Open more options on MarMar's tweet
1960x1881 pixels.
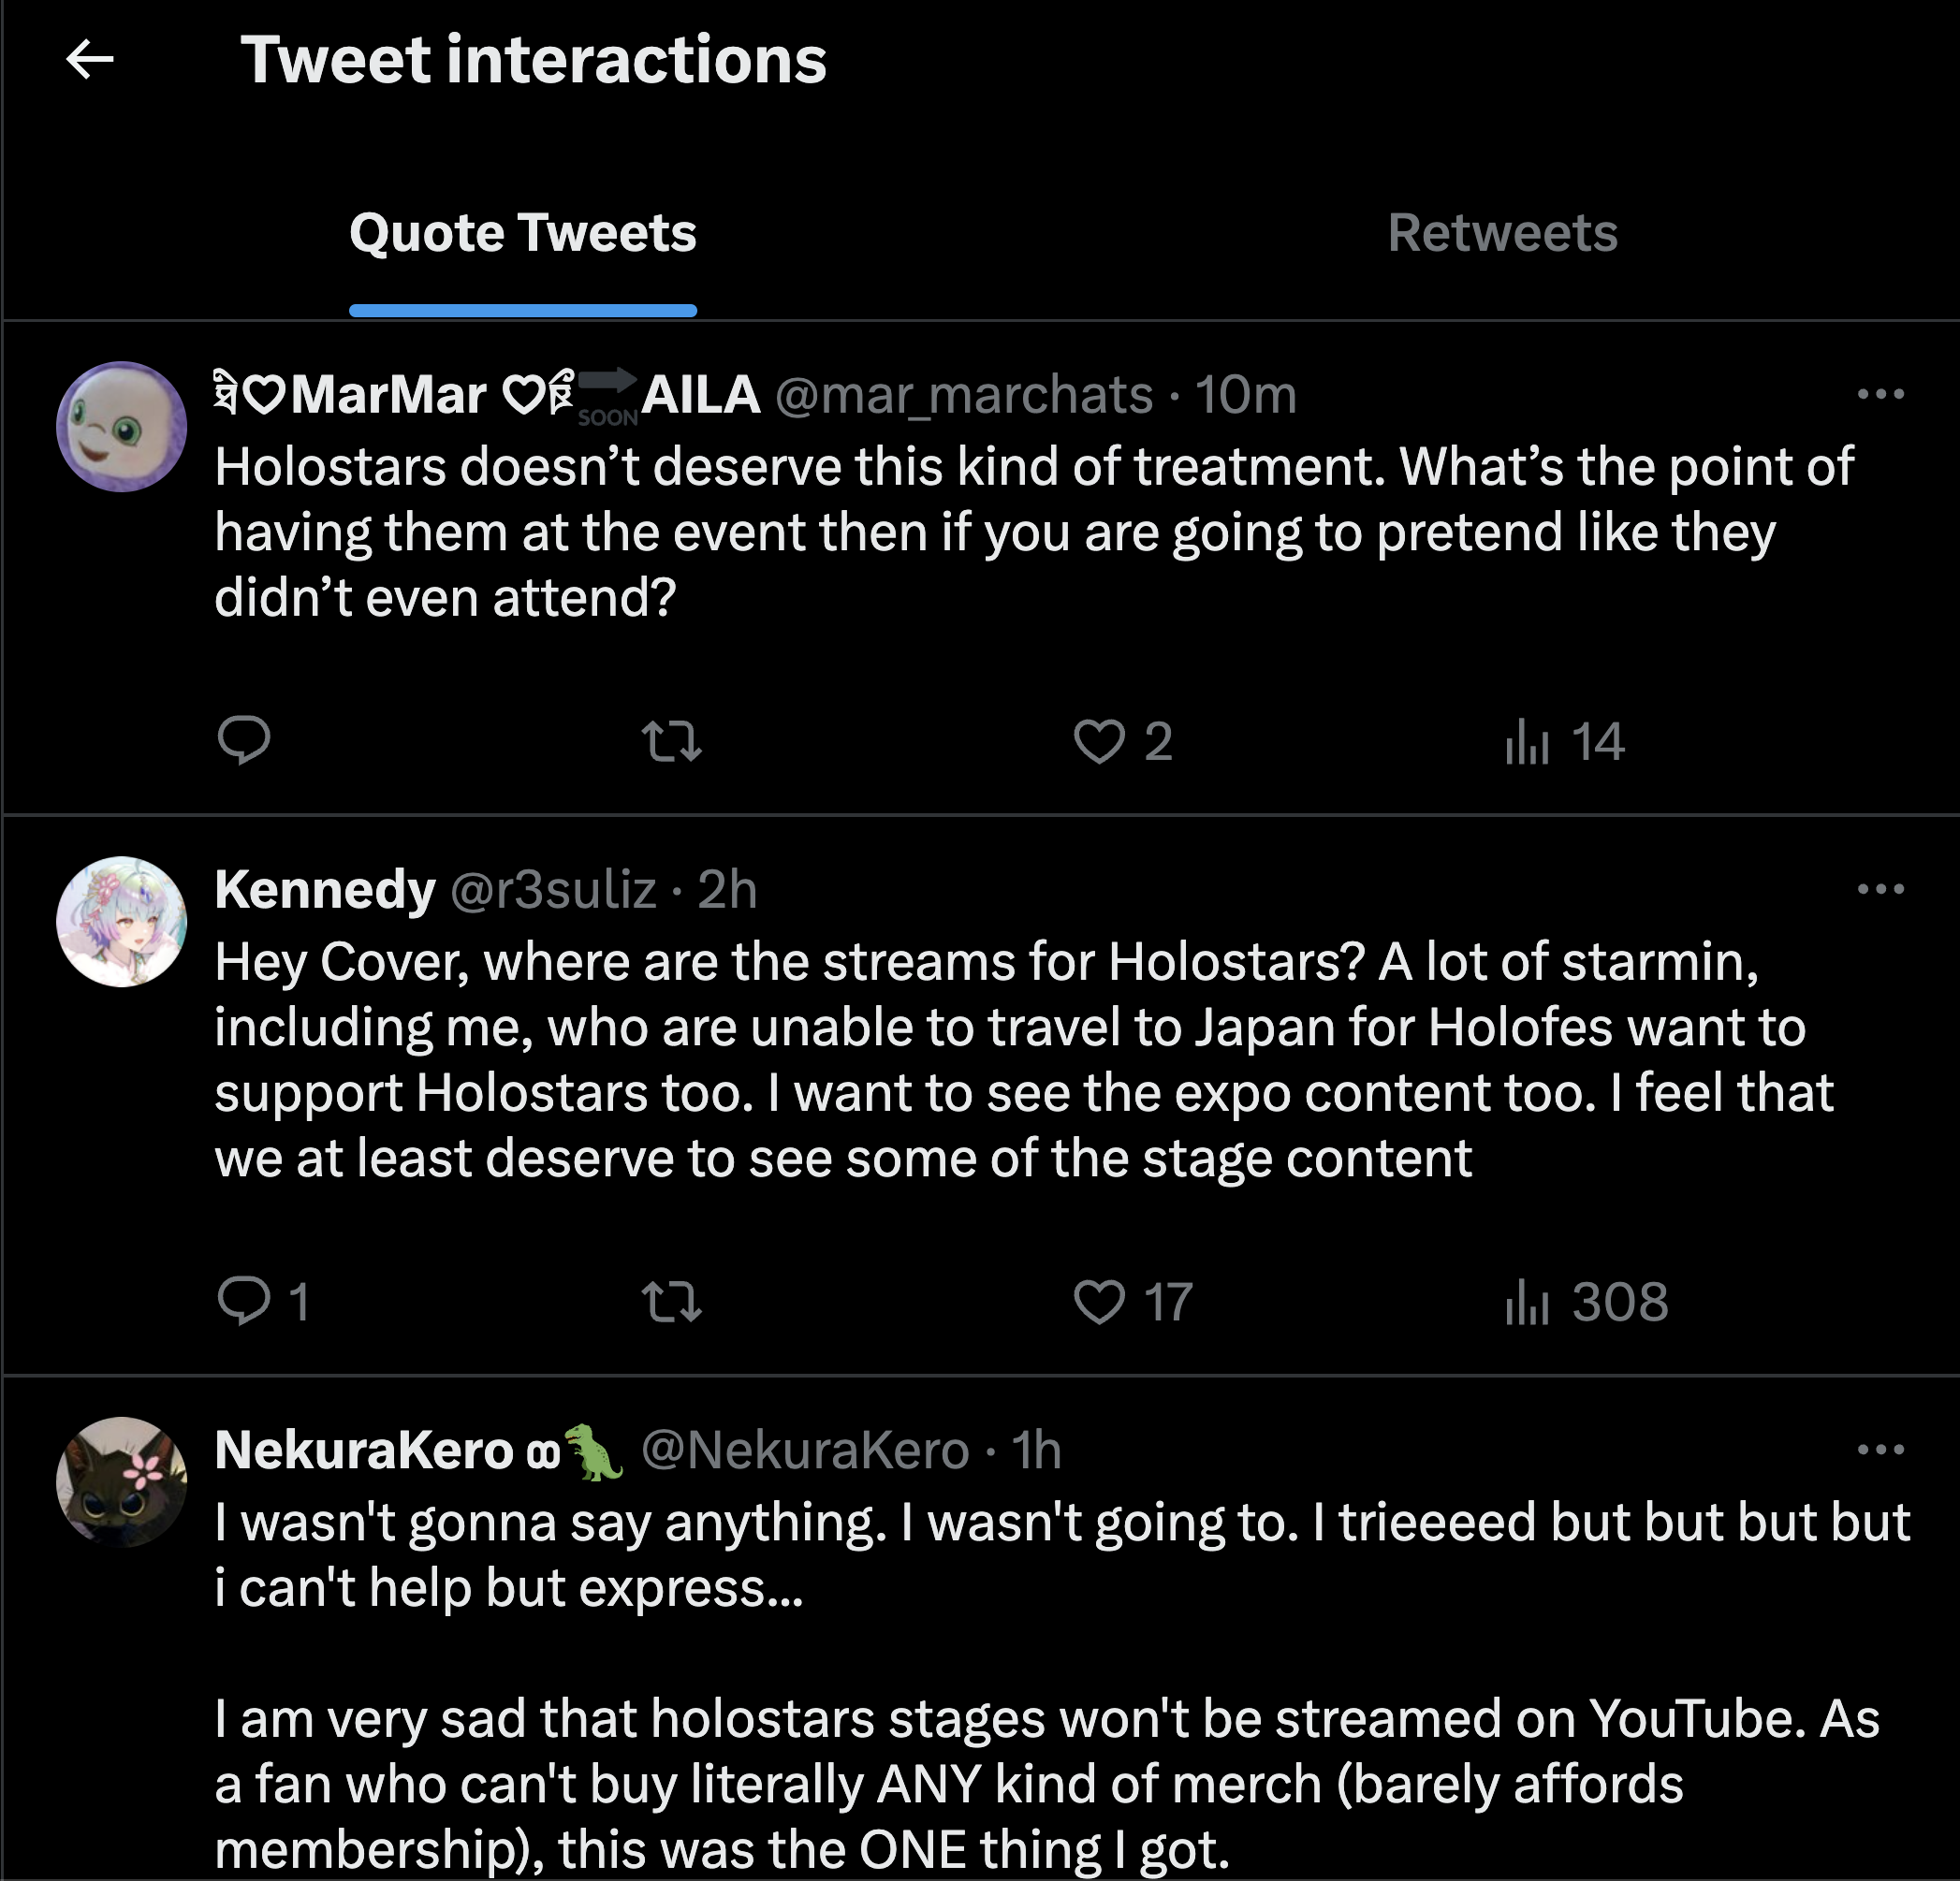pos(1880,394)
